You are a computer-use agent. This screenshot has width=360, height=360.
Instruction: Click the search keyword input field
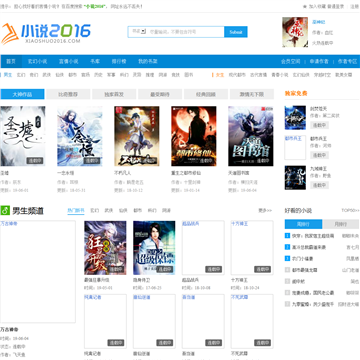point(186,32)
